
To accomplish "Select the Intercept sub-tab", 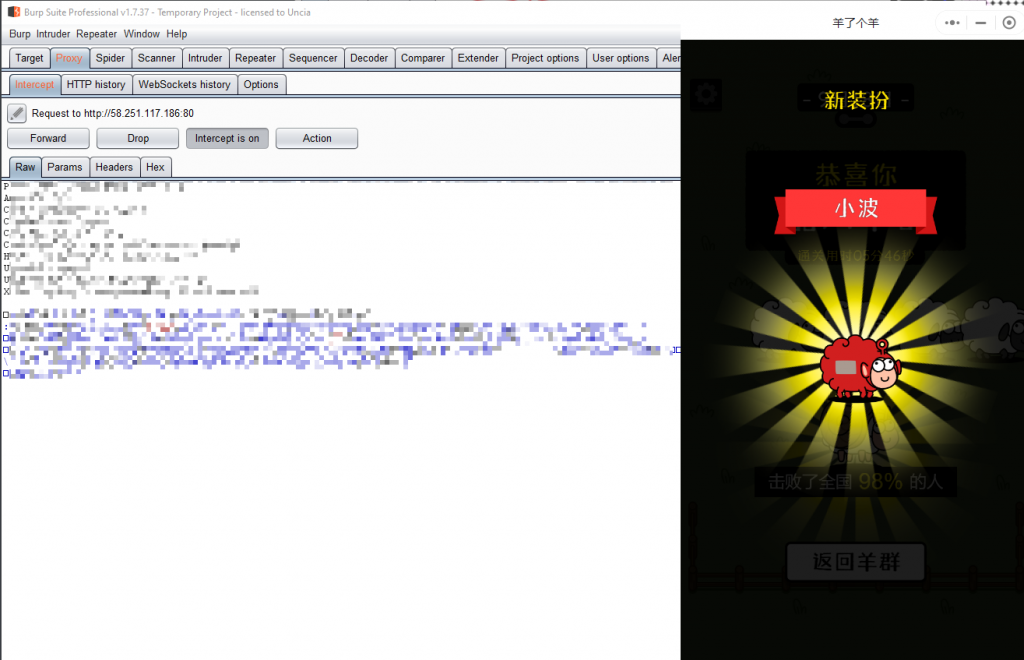I will 35,84.
